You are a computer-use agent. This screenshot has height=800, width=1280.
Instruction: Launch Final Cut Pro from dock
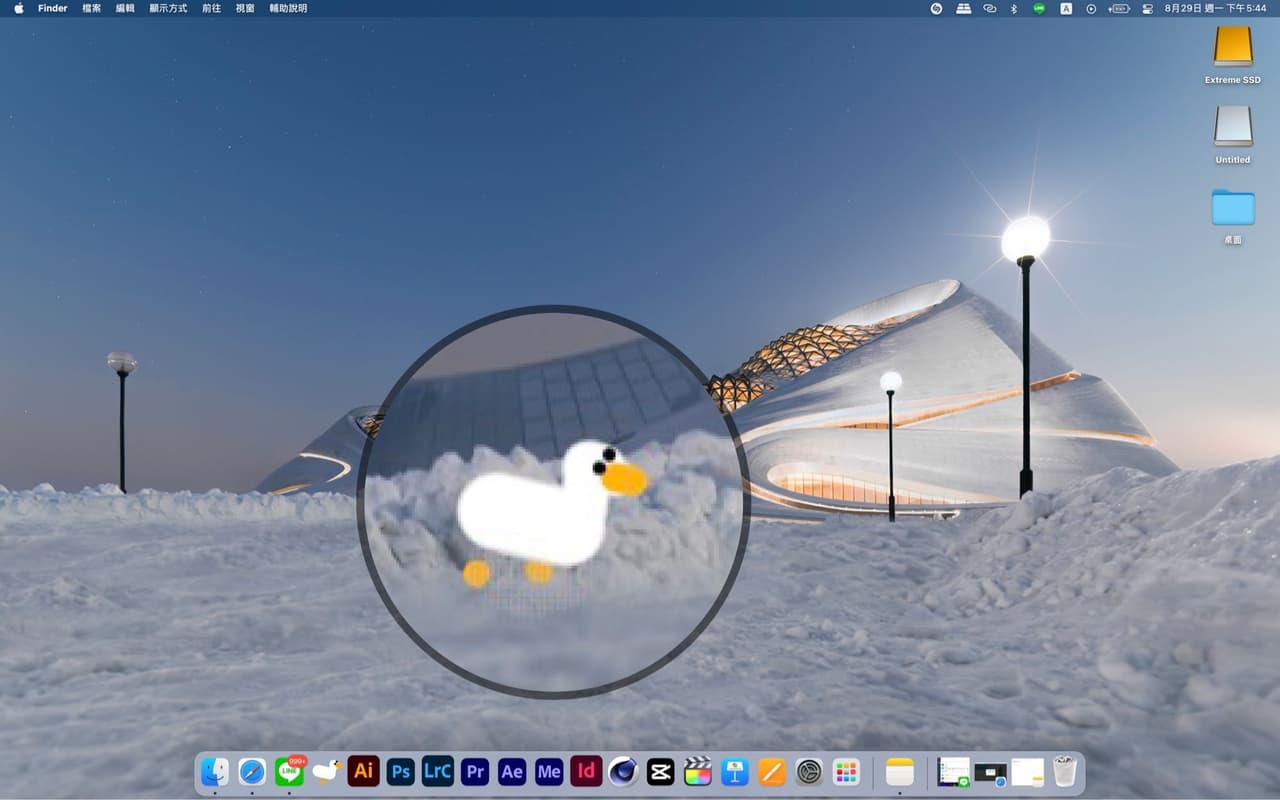(698, 771)
